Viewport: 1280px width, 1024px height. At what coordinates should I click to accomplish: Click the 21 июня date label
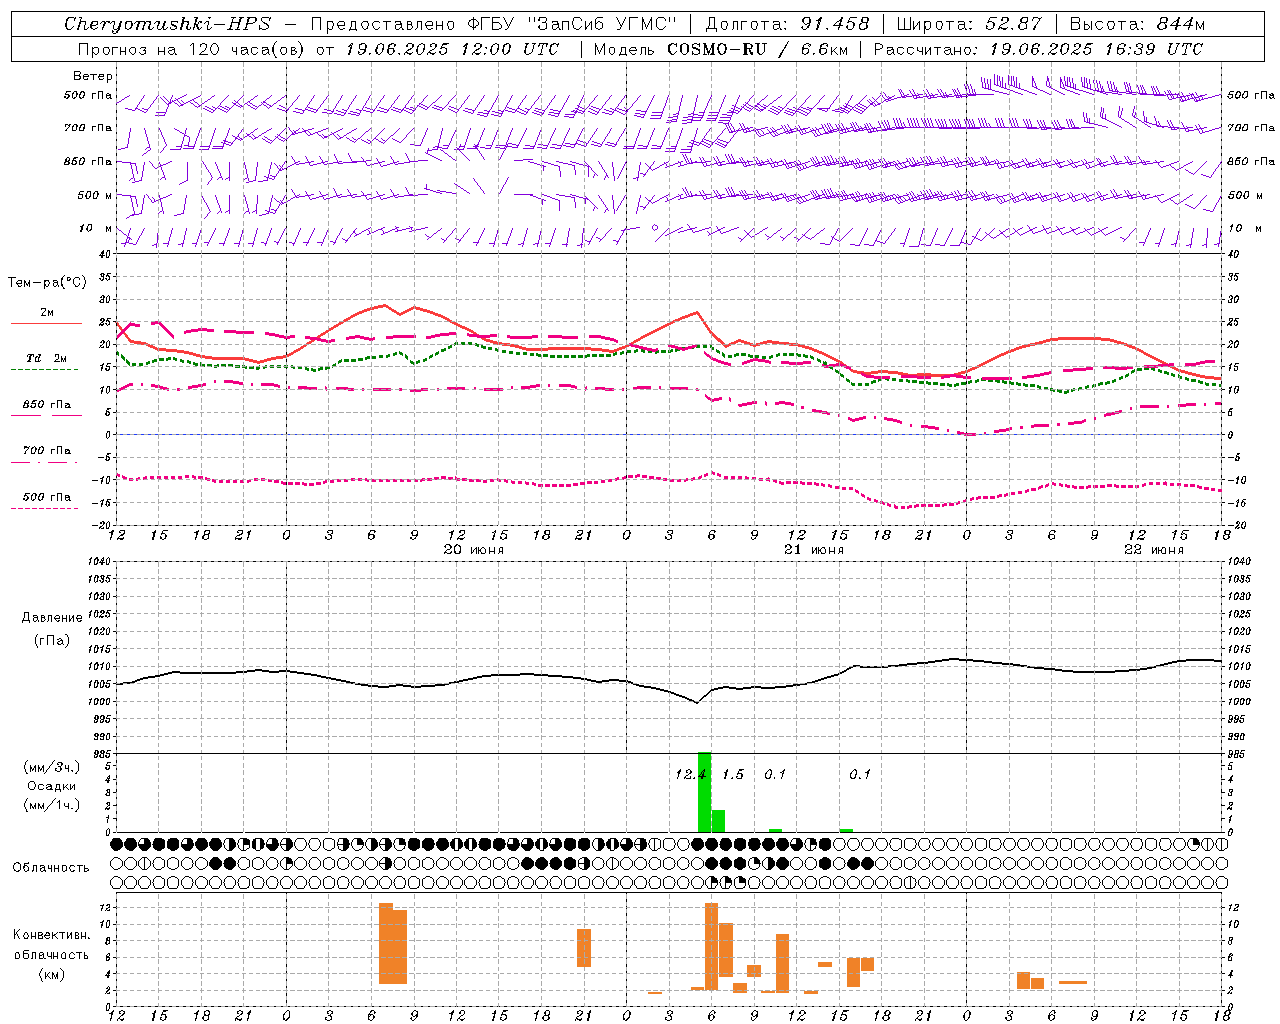[813, 550]
